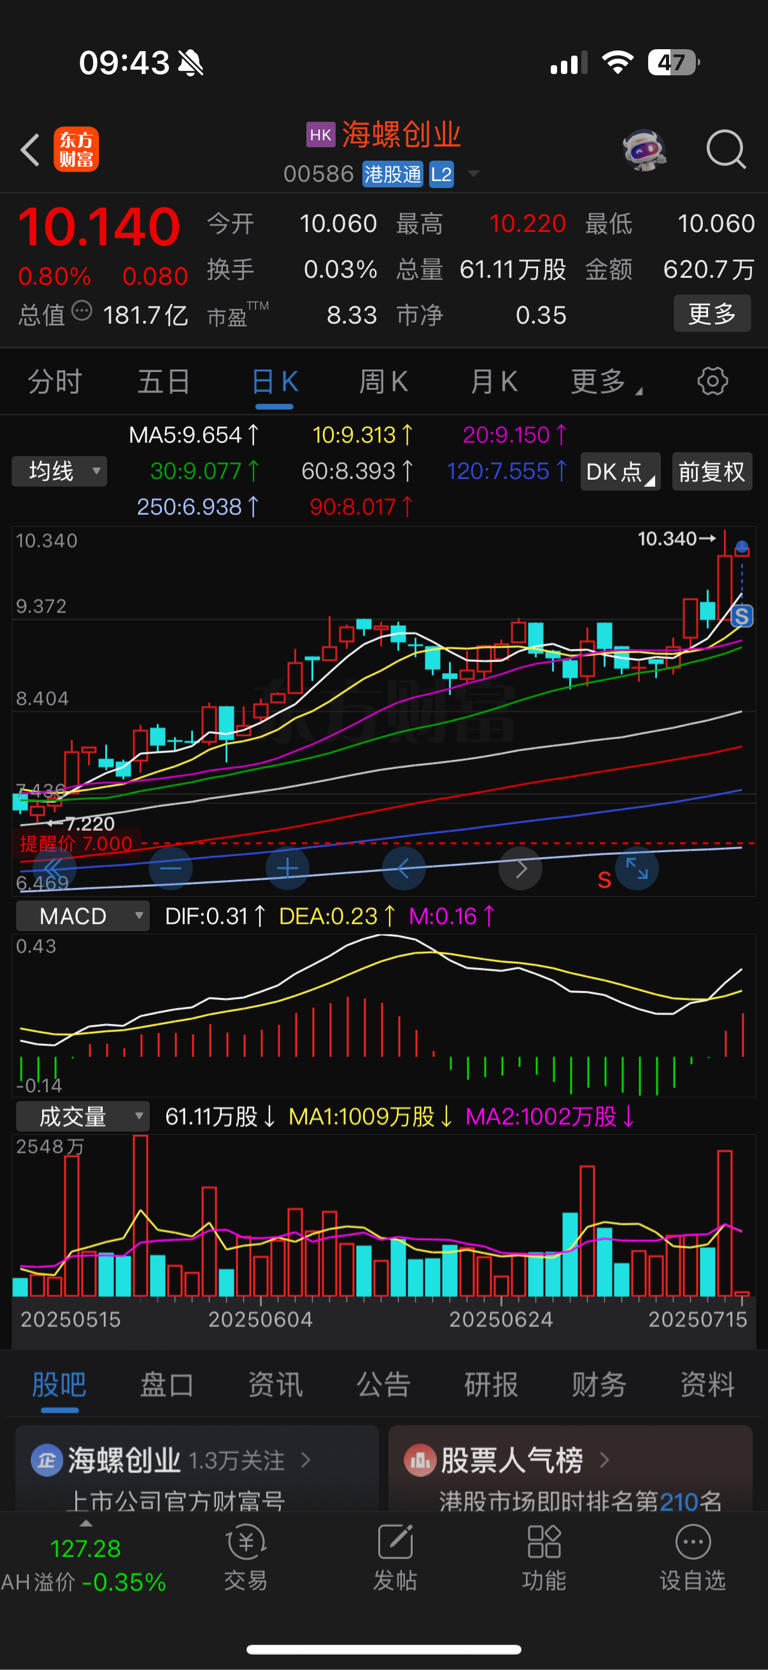Viewport: 768px width, 1670px height.
Task: Select the 日K tab
Action: (274, 381)
